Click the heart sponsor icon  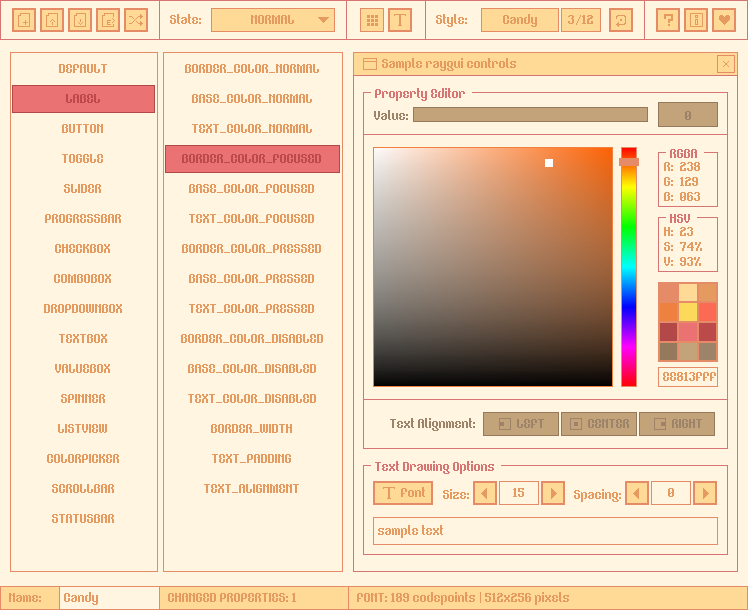(724, 20)
